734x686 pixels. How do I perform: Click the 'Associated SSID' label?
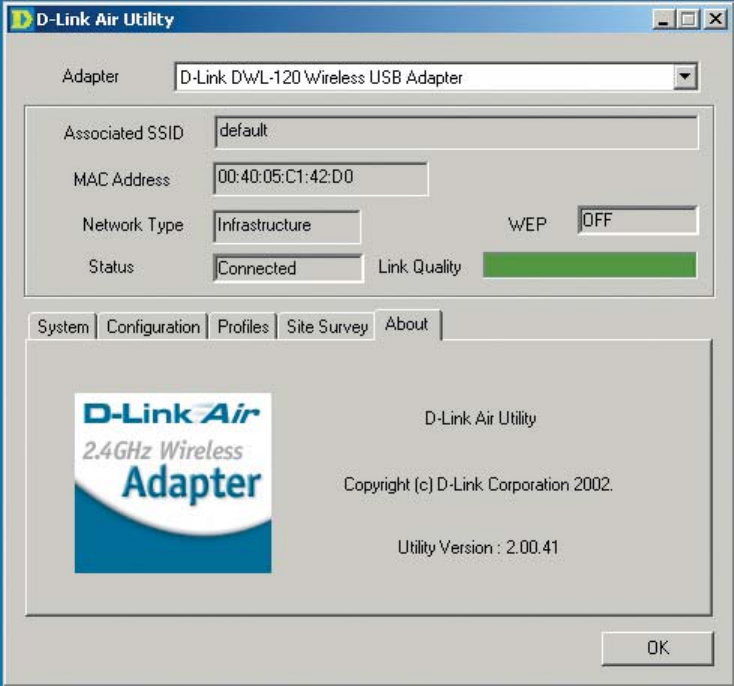point(124,133)
